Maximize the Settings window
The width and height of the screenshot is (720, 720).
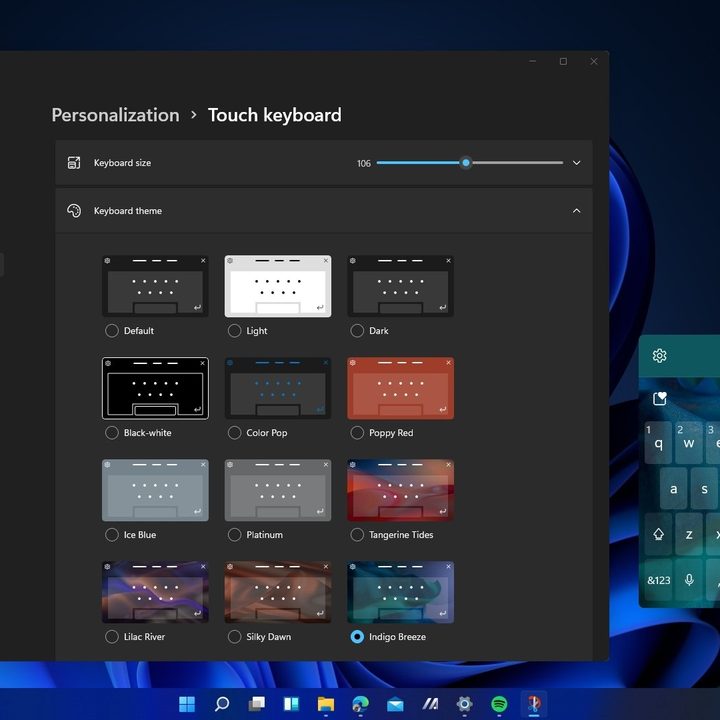(563, 61)
